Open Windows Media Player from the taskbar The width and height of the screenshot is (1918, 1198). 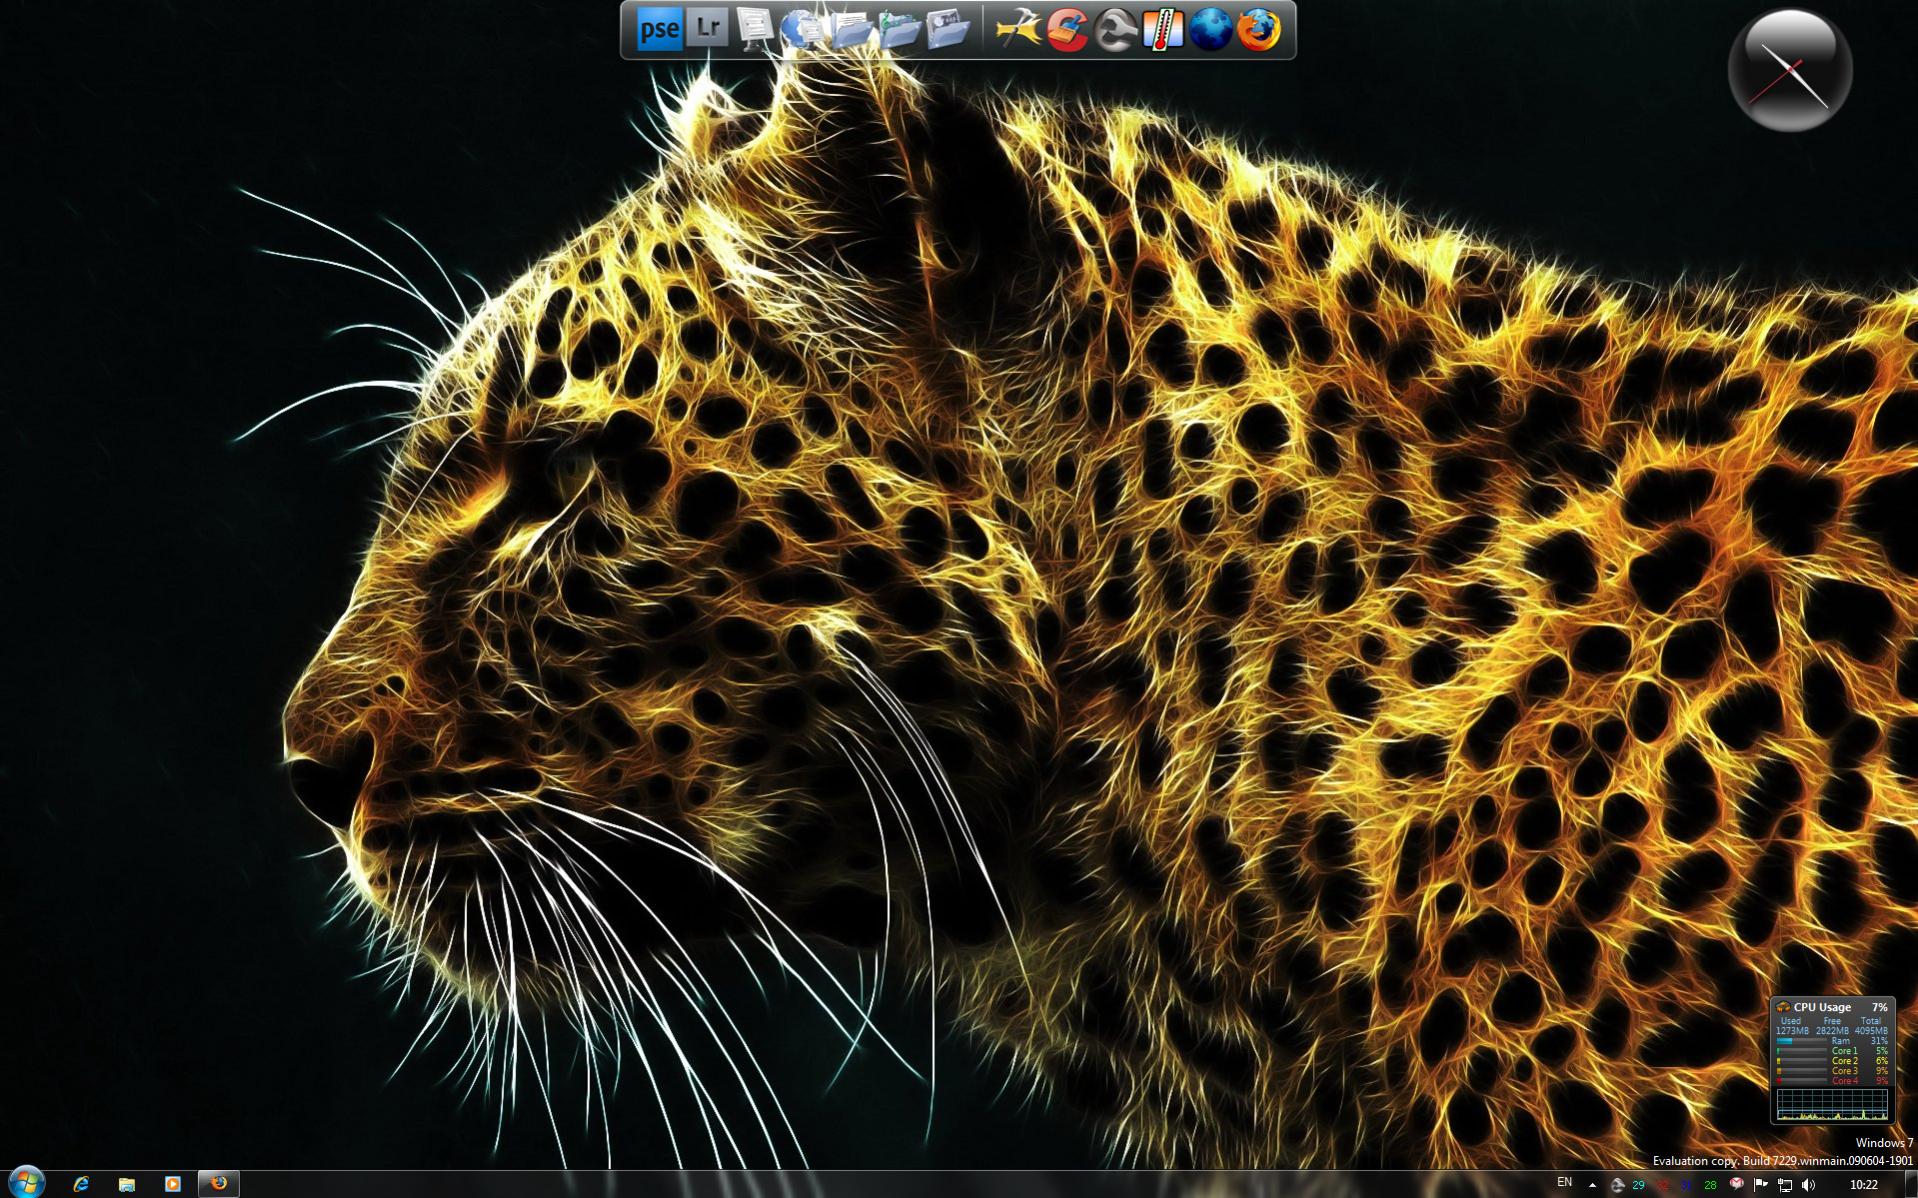pyautogui.click(x=172, y=1184)
